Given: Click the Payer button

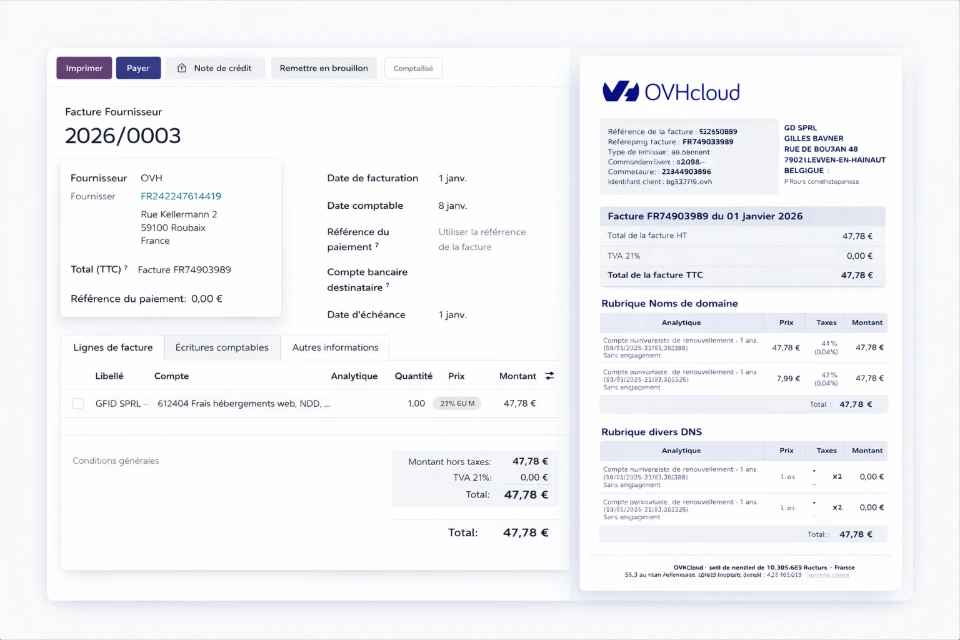Looking at the screenshot, I should click(138, 68).
